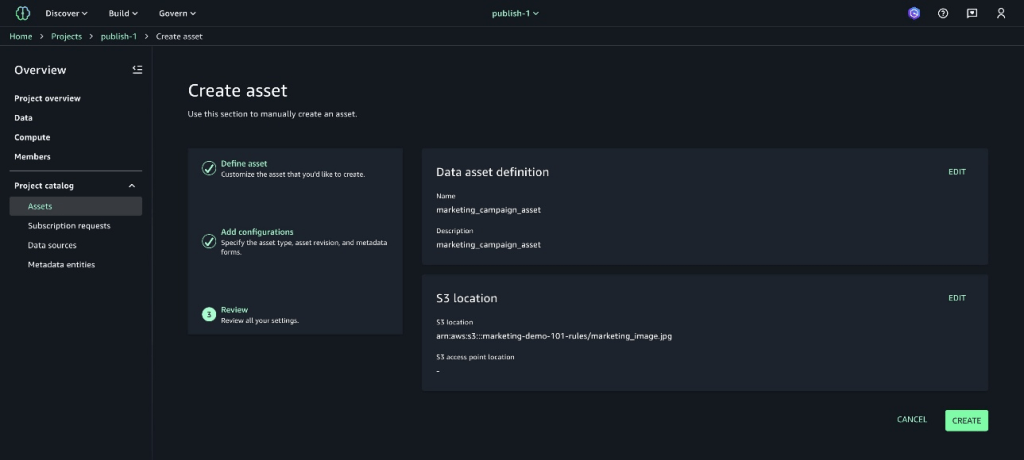Click the DataZone logo icon

click(22, 13)
